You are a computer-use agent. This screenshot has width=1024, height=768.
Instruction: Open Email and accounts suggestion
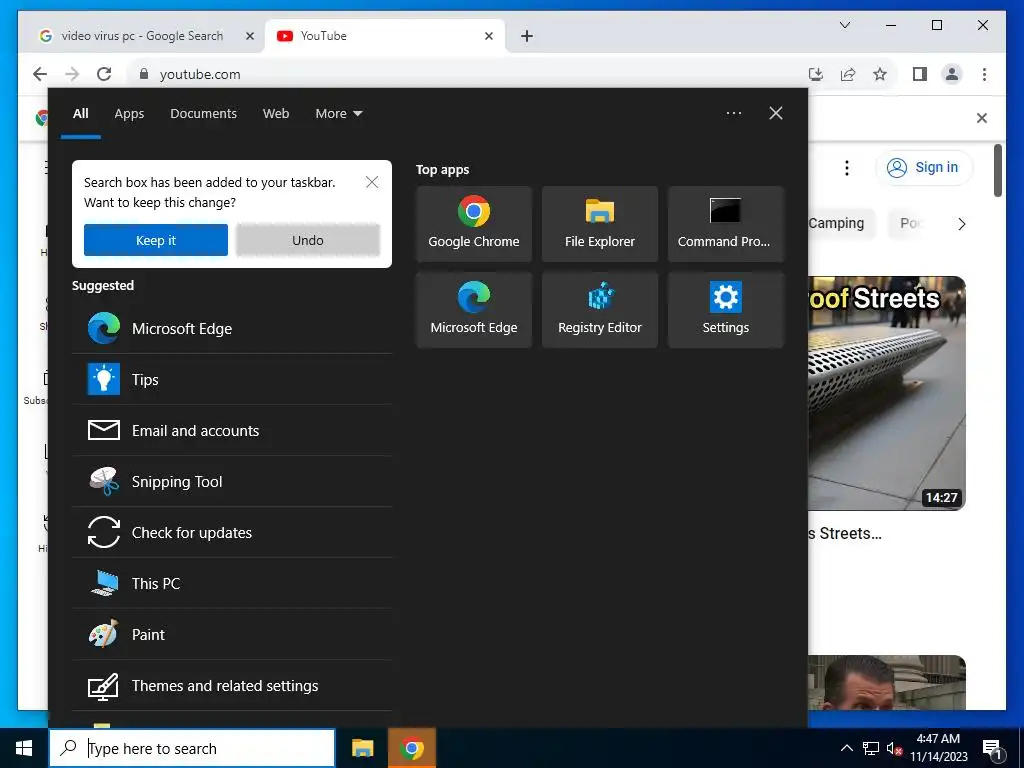(232, 430)
